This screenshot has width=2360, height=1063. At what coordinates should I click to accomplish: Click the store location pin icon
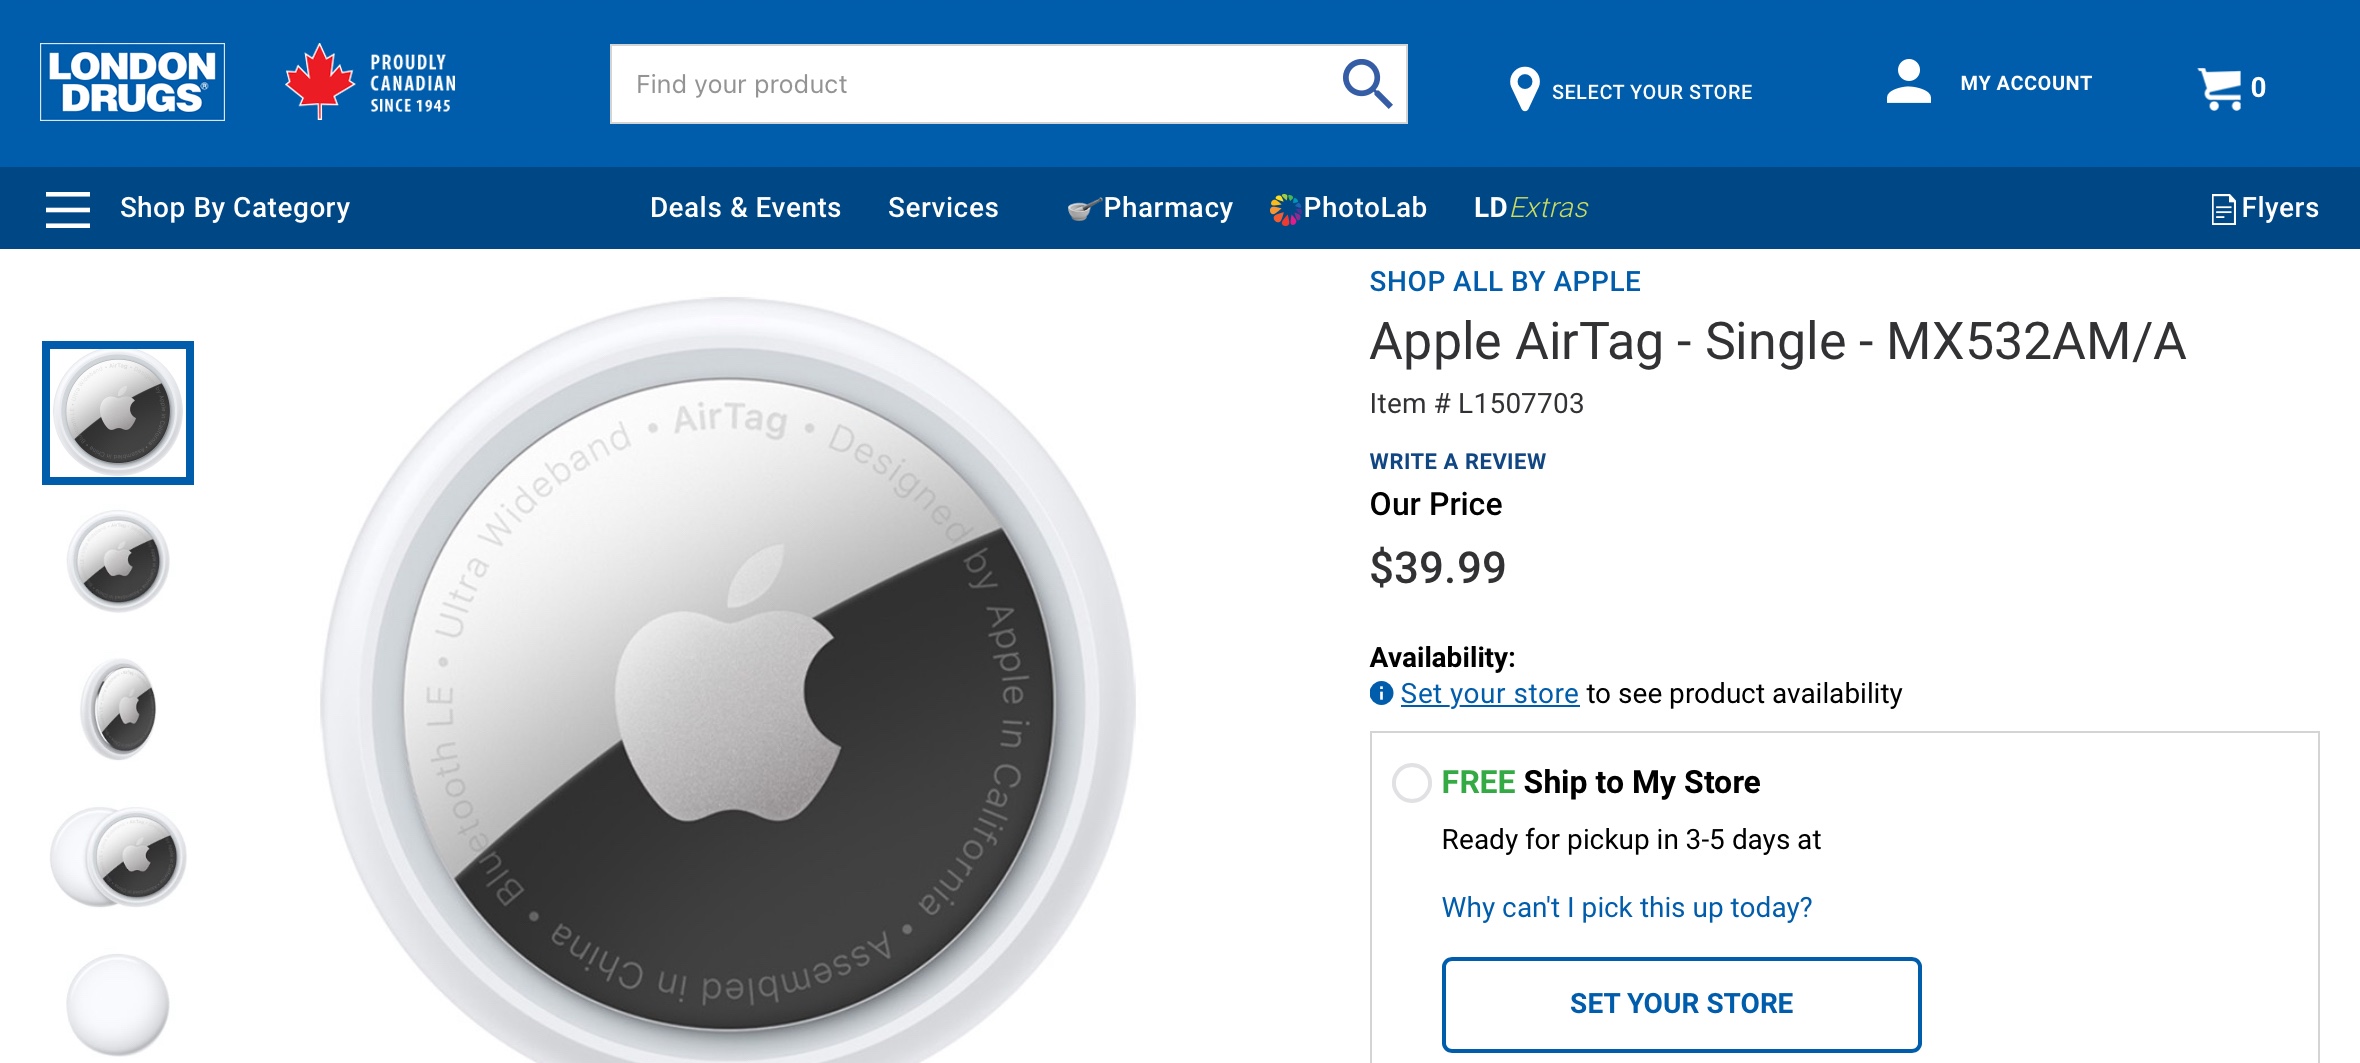point(1523,90)
